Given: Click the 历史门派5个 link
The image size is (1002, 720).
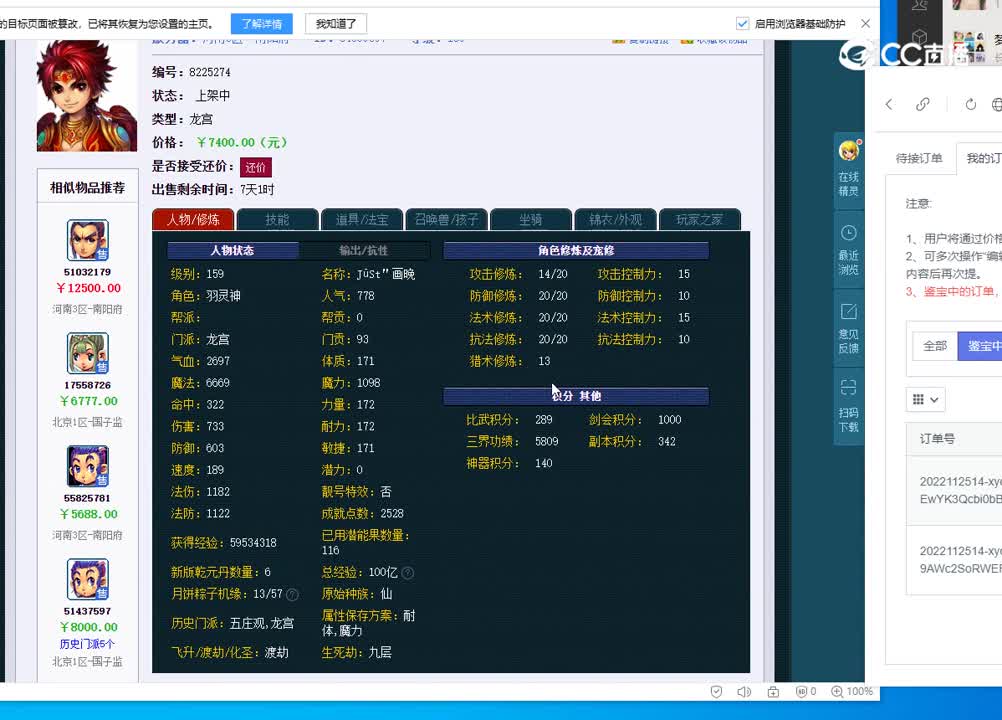Looking at the screenshot, I should 88,644.
